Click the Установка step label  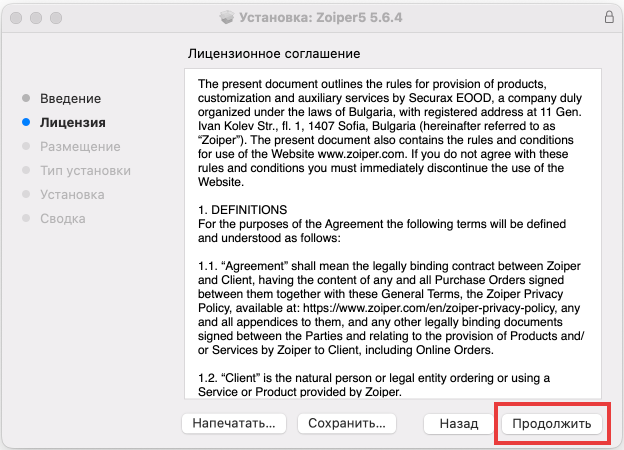point(72,195)
